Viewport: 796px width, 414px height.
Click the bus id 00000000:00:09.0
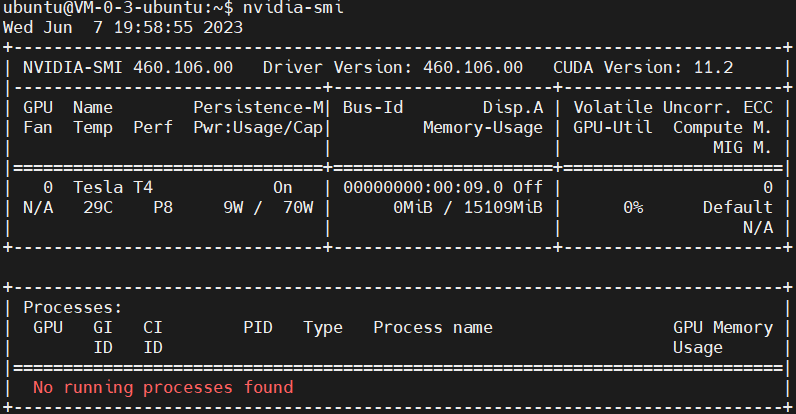[423, 187]
